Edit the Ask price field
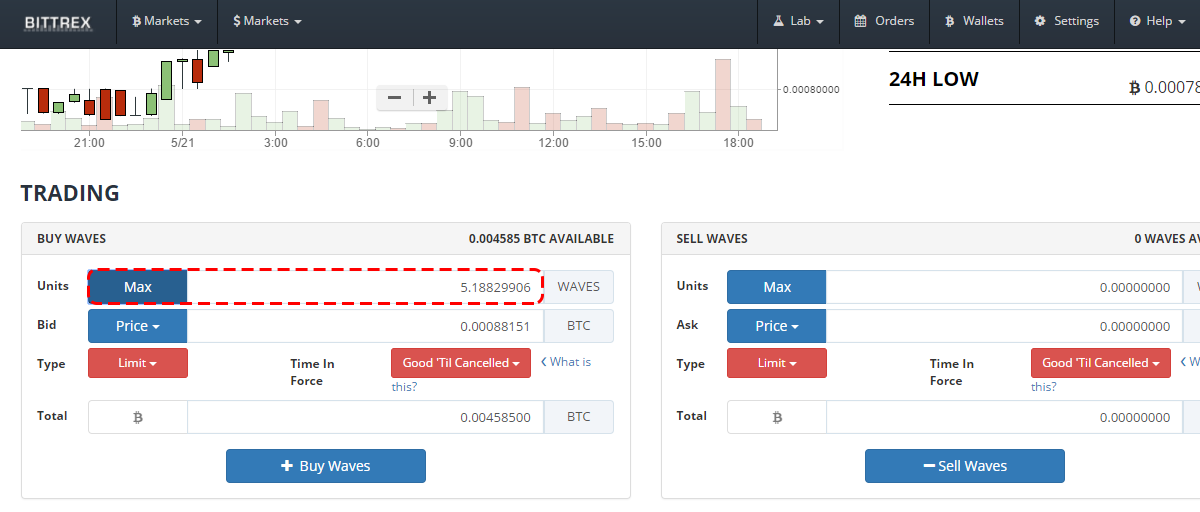The width and height of the screenshot is (1200, 512). click(x=1005, y=326)
